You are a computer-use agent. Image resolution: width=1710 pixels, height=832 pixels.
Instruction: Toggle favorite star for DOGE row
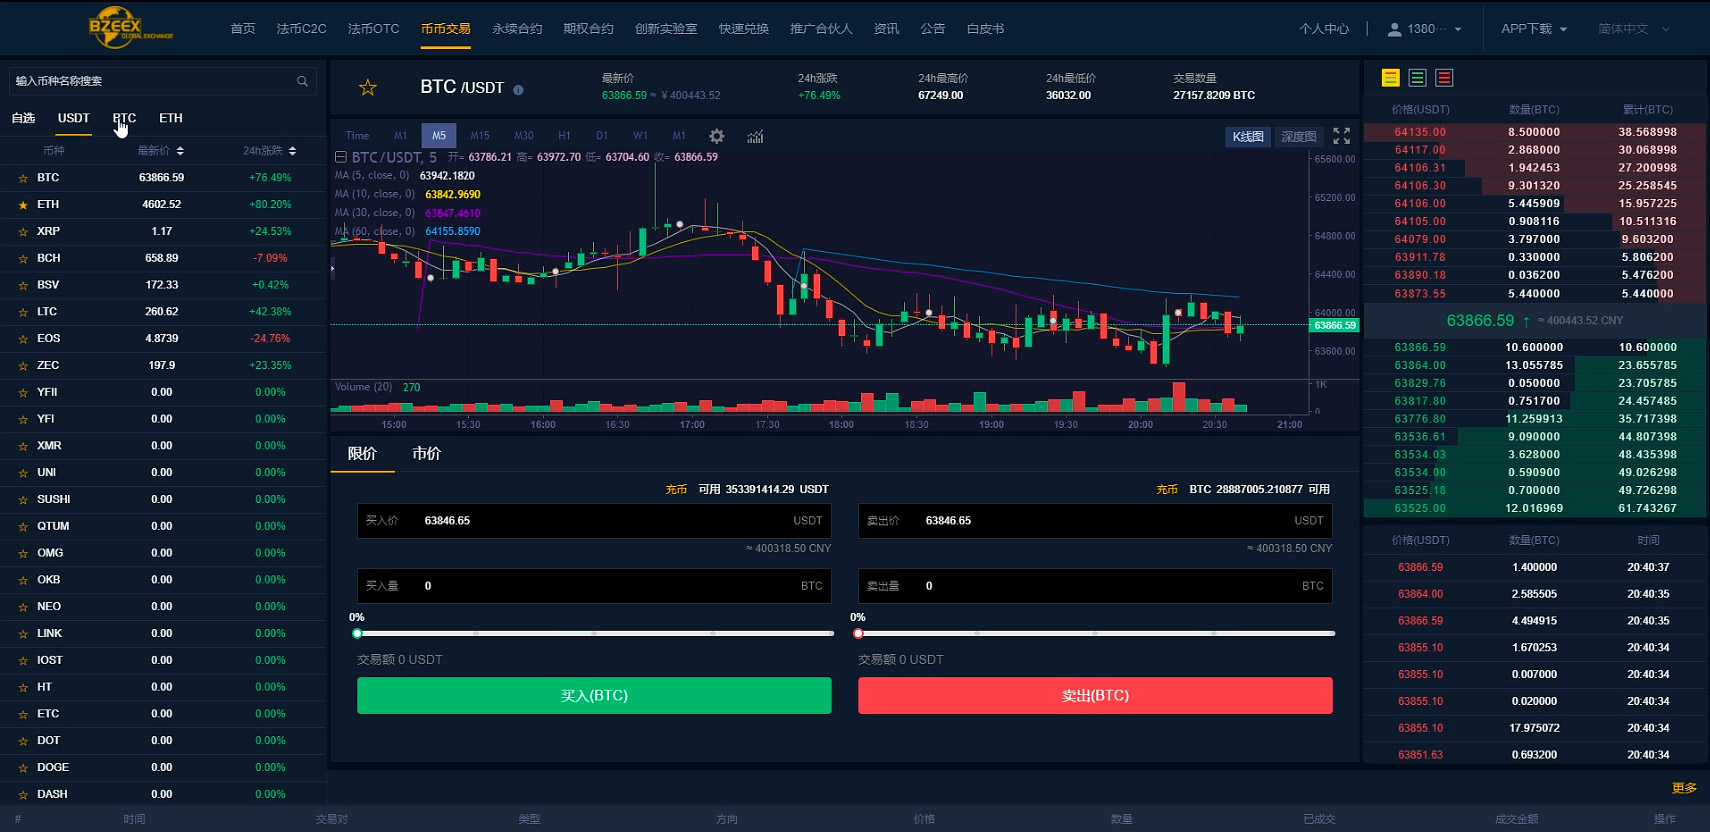coord(23,768)
